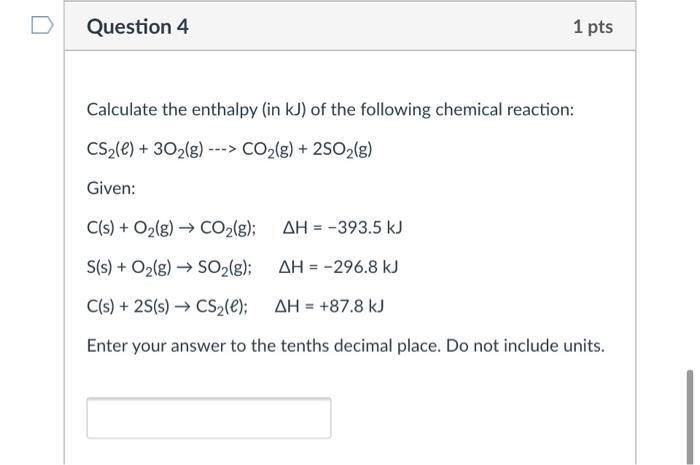Click the ΔH = +87.8 kJ value

[x=329, y=306]
